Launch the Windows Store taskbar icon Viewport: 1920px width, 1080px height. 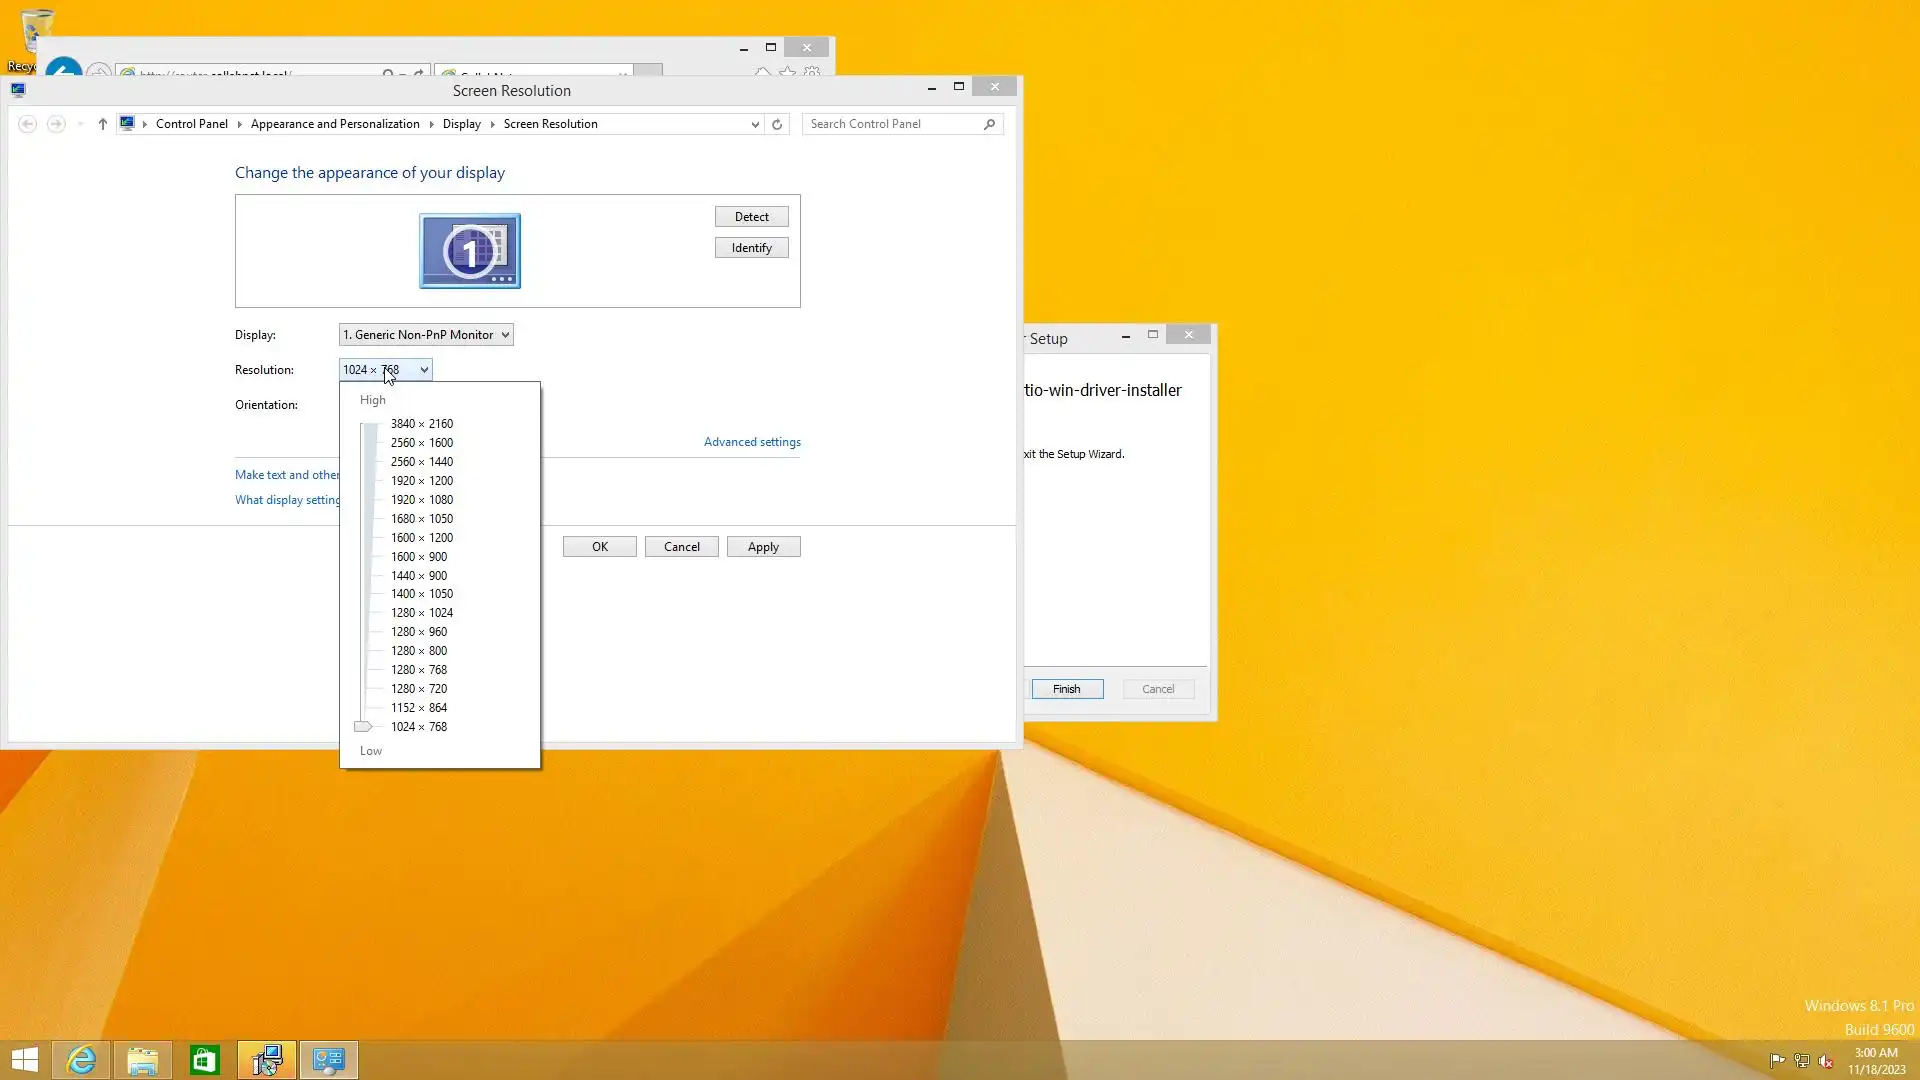coord(205,1060)
